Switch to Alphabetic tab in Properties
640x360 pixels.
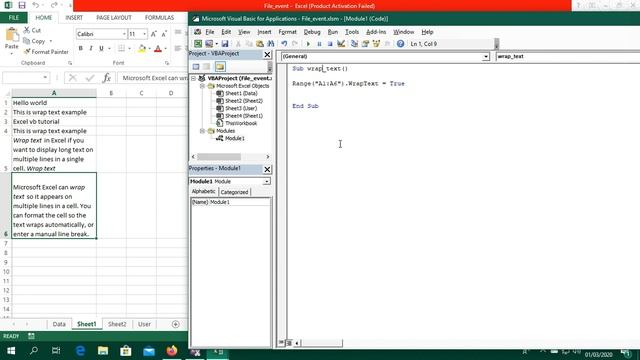pyautogui.click(x=203, y=191)
